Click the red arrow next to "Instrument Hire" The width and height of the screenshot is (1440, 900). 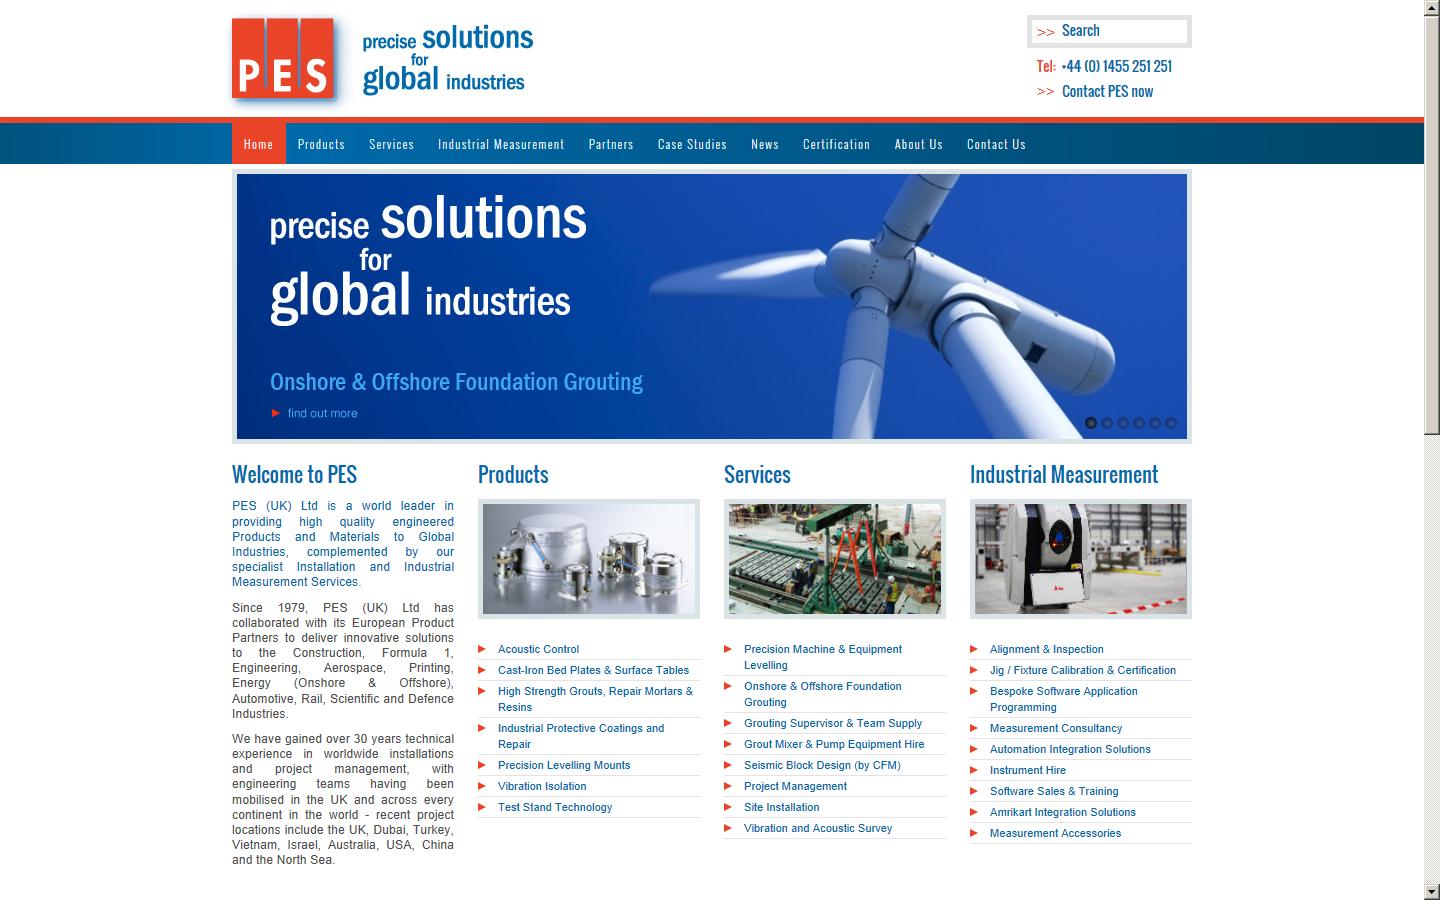point(976,770)
